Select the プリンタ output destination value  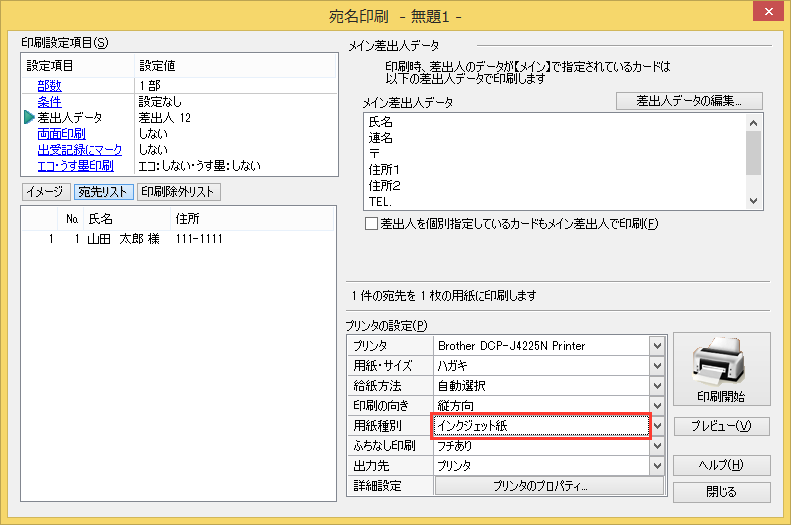(541, 465)
